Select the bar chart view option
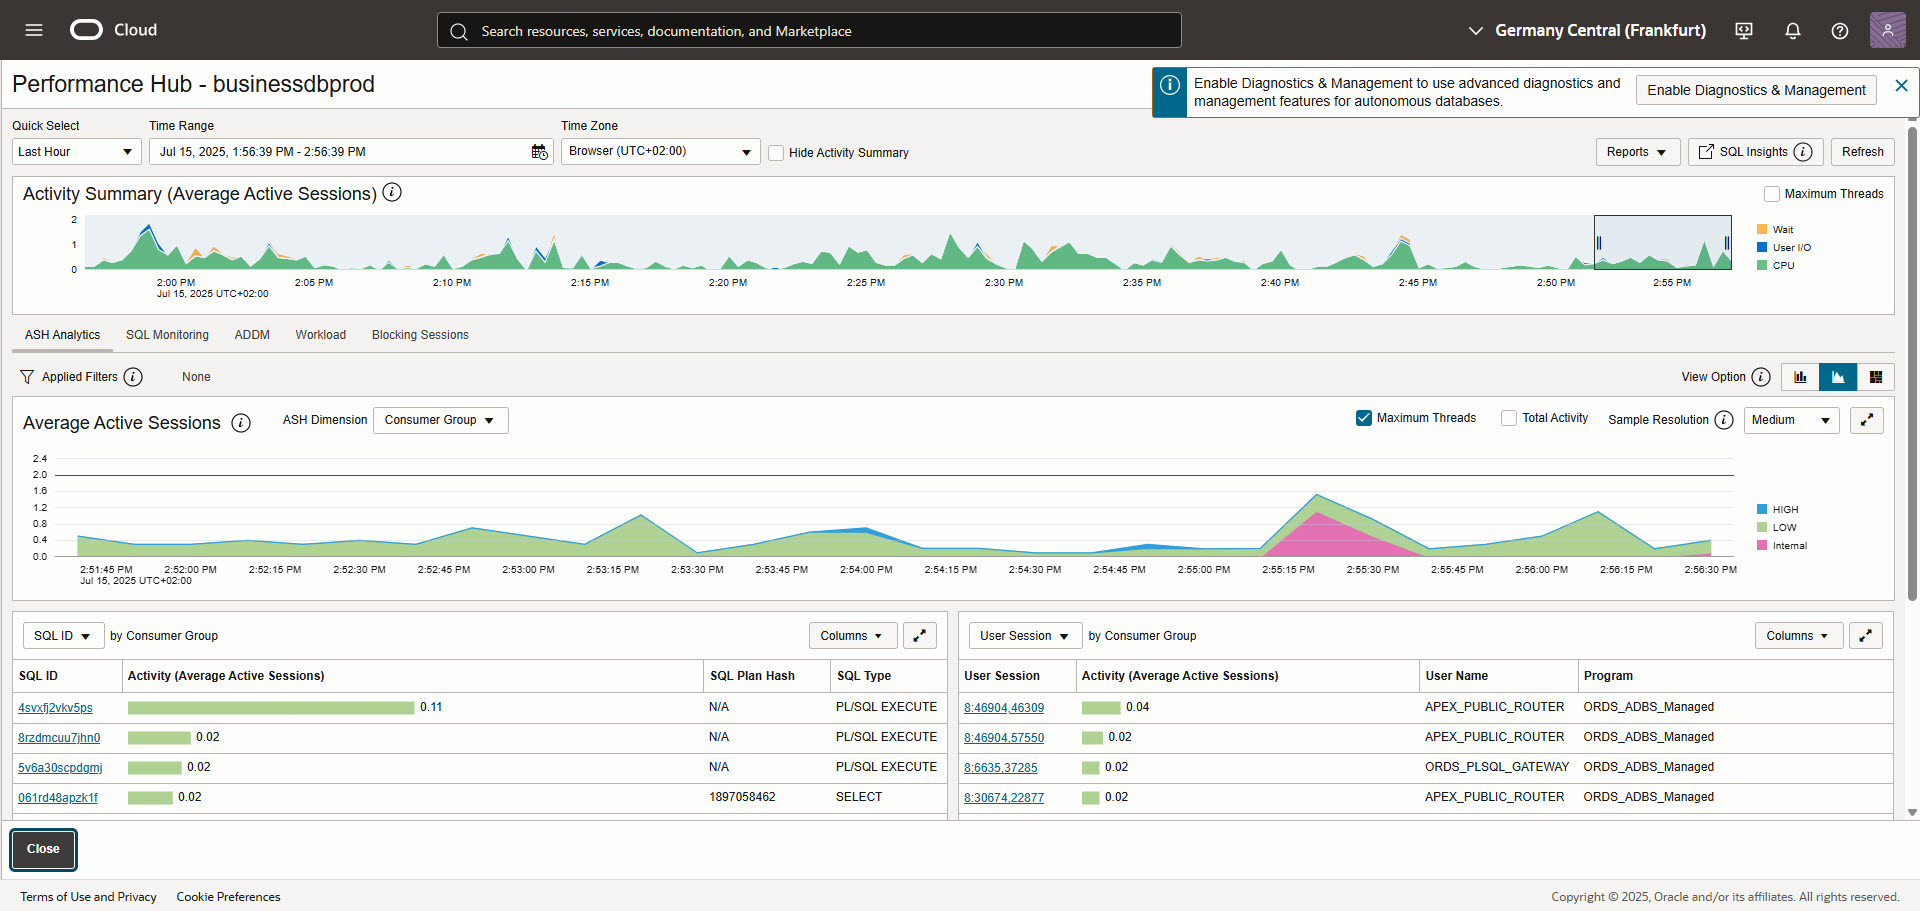Image resolution: width=1920 pixels, height=911 pixels. point(1800,377)
